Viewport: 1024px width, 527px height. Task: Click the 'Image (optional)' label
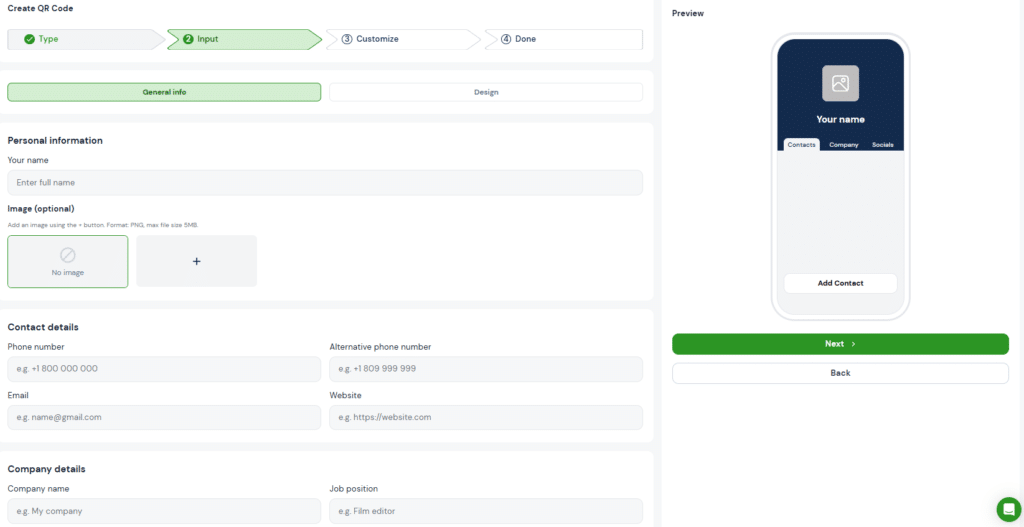click(40, 209)
